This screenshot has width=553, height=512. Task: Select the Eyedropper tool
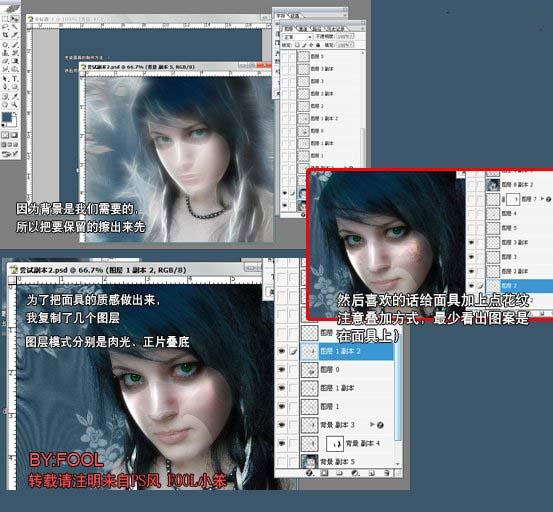pyautogui.click(x=14, y=96)
